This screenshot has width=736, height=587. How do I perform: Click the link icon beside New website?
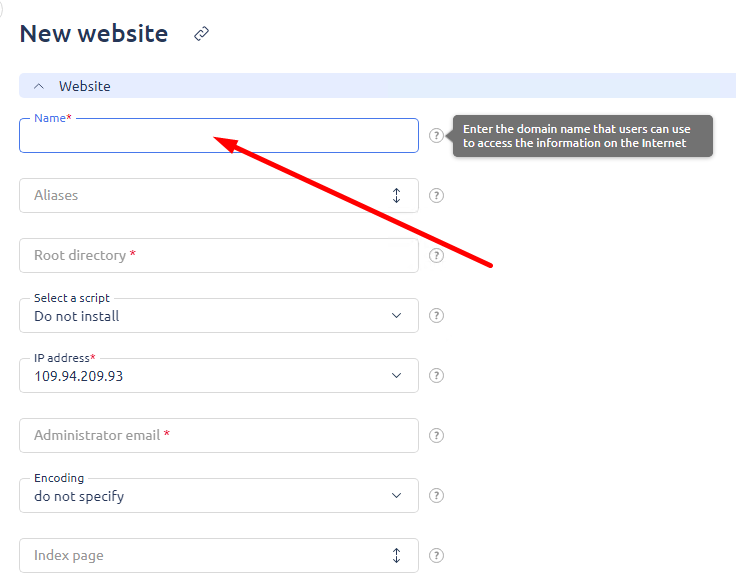pos(201,34)
